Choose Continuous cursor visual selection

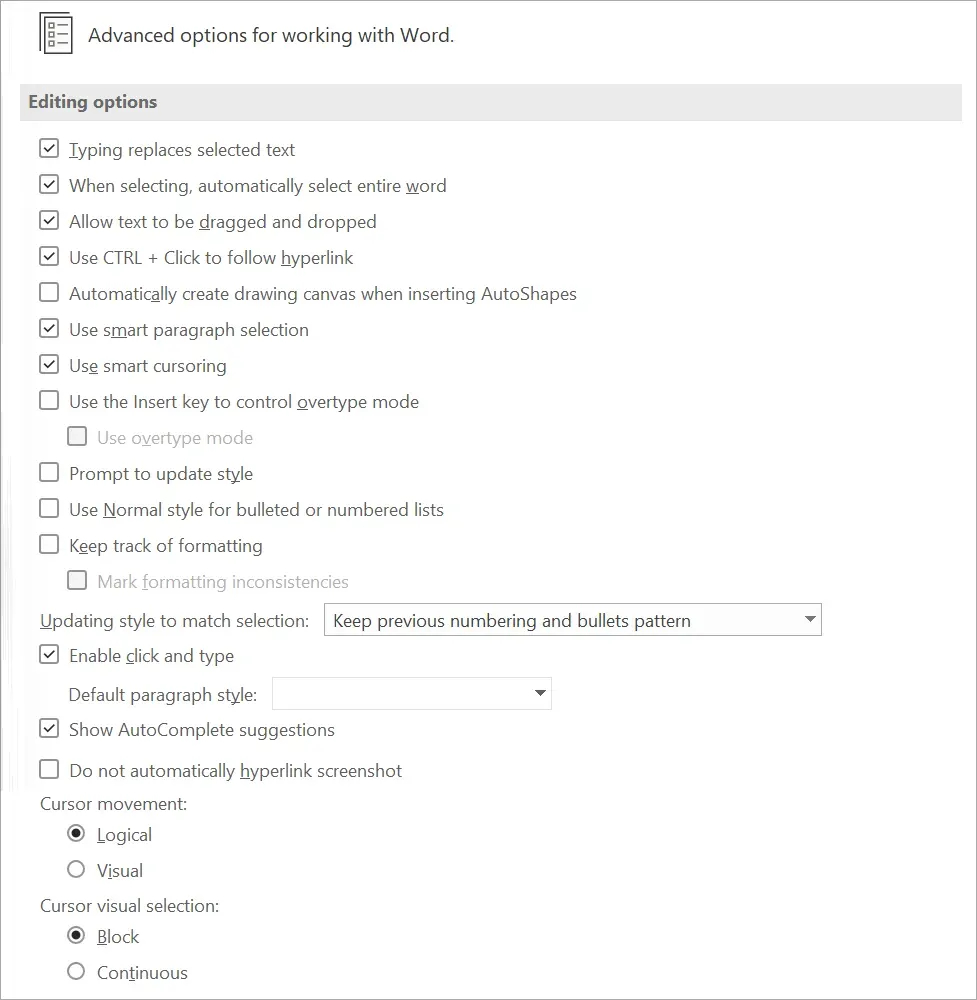[x=76, y=972]
